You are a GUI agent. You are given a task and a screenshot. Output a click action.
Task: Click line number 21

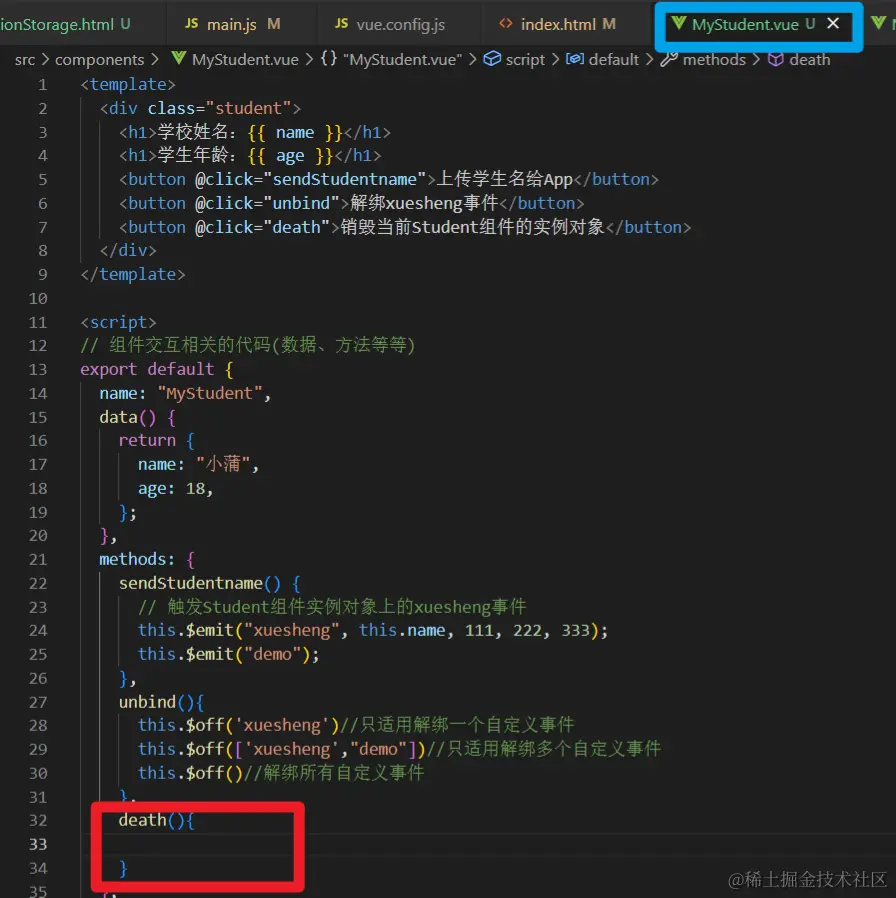point(38,560)
